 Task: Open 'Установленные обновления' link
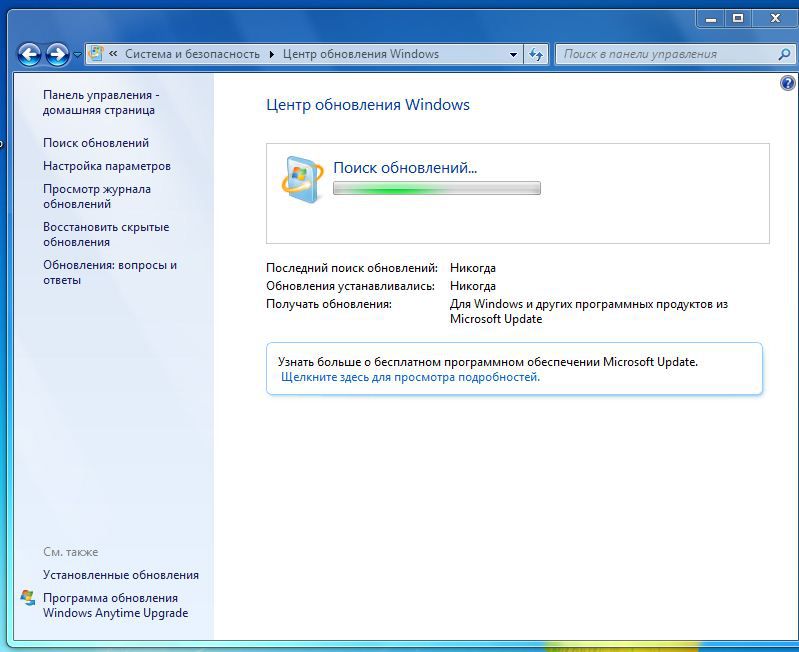point(121,575)
